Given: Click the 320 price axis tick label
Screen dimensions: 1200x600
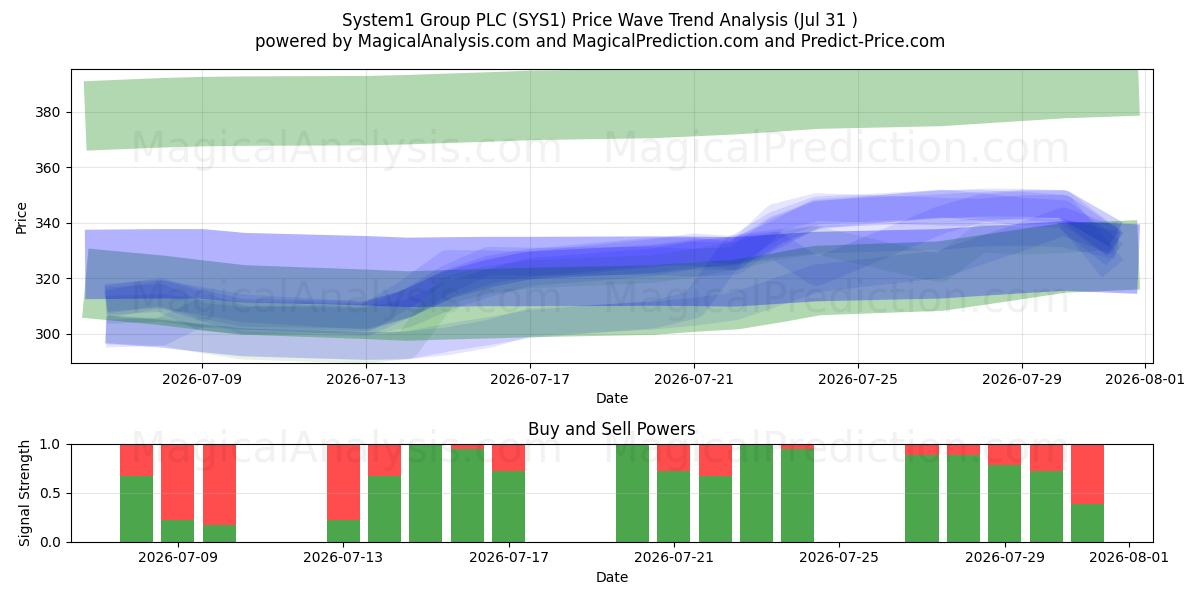Looking at the screenshot, I should 50,279.
